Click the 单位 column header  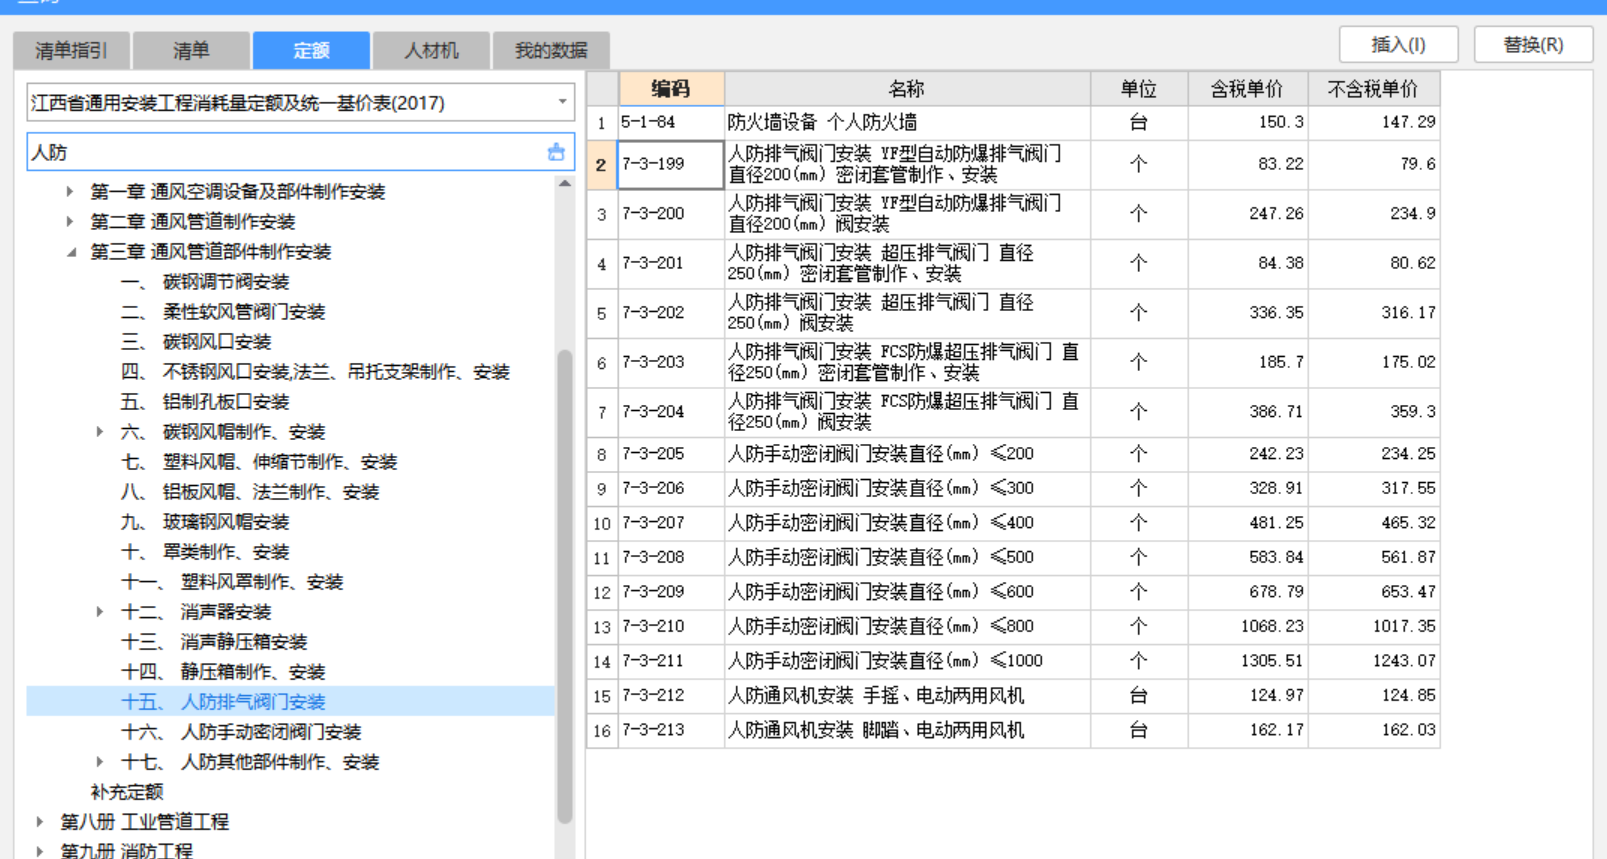point(1139,89)
